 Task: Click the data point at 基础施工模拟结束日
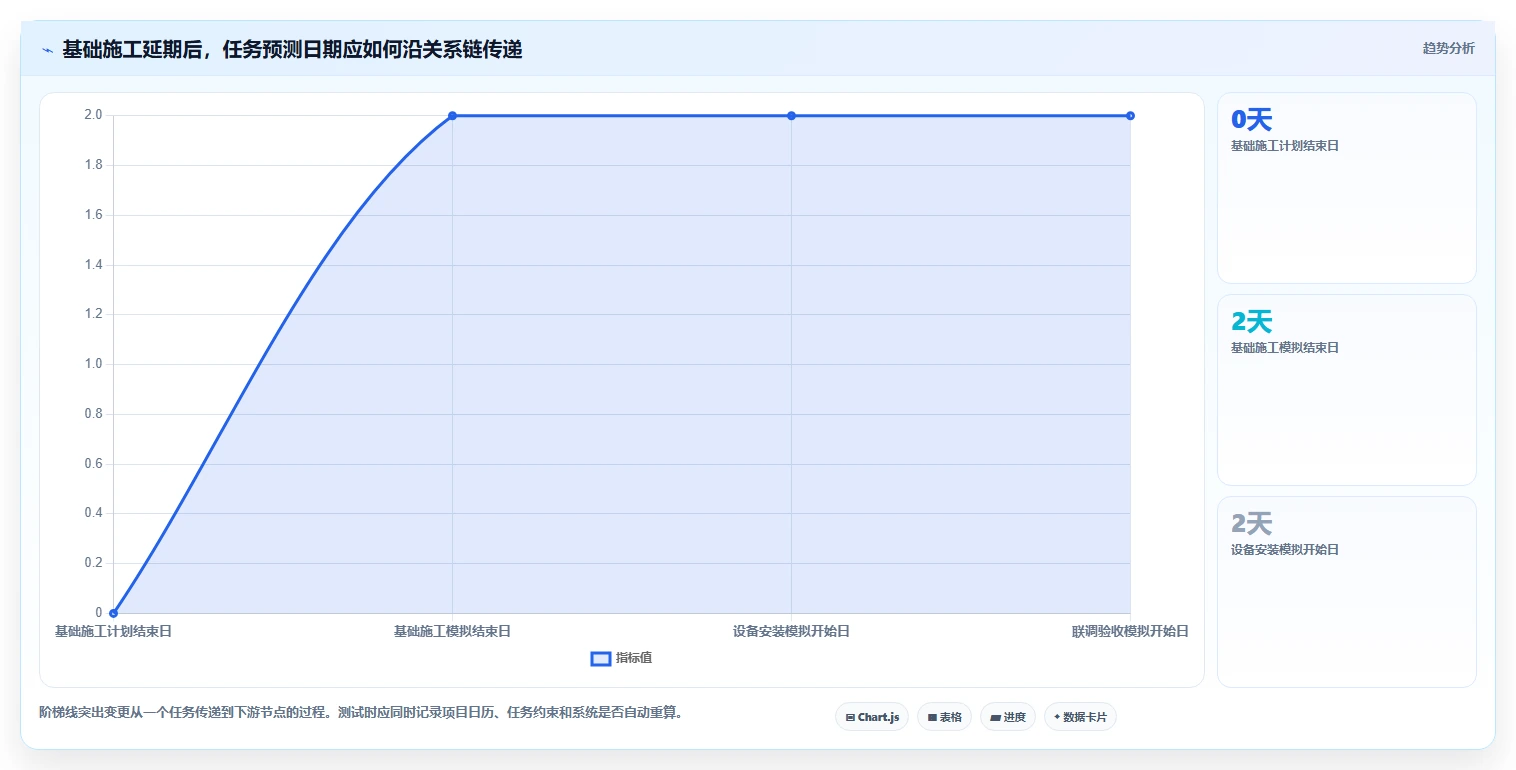[452, 116]
